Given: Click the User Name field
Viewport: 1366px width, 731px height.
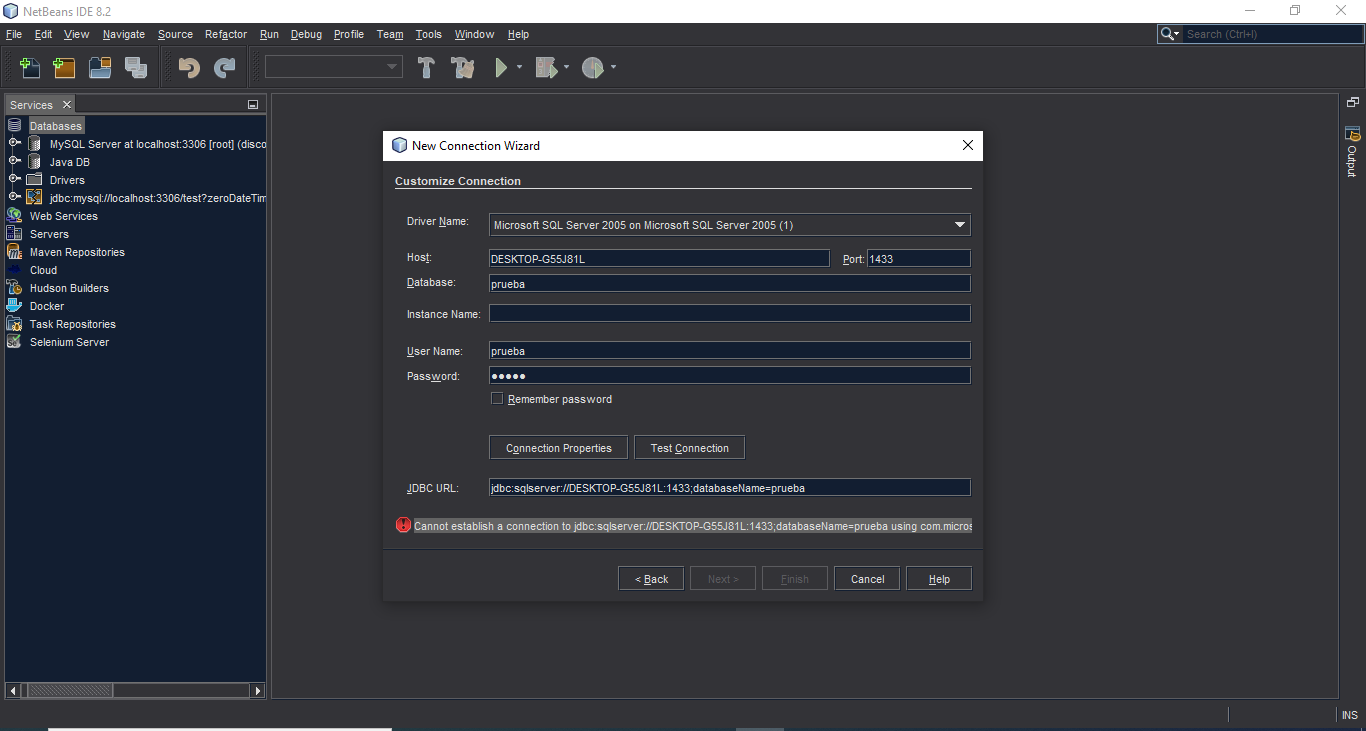Looking at the screenshot, I should tap(729, 351).
